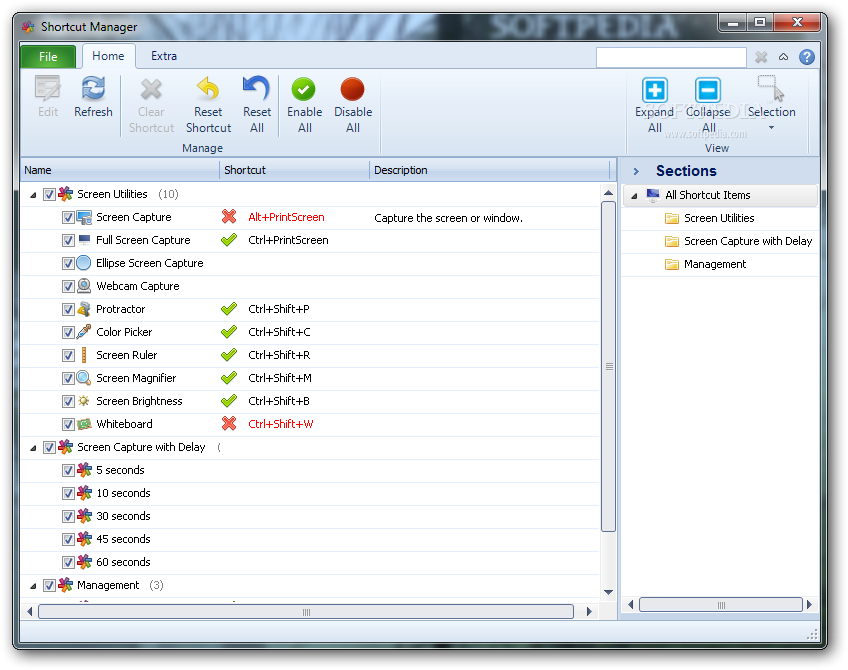Click the Screen Magnifier icon
848x670 pixels.
[84, 377]
